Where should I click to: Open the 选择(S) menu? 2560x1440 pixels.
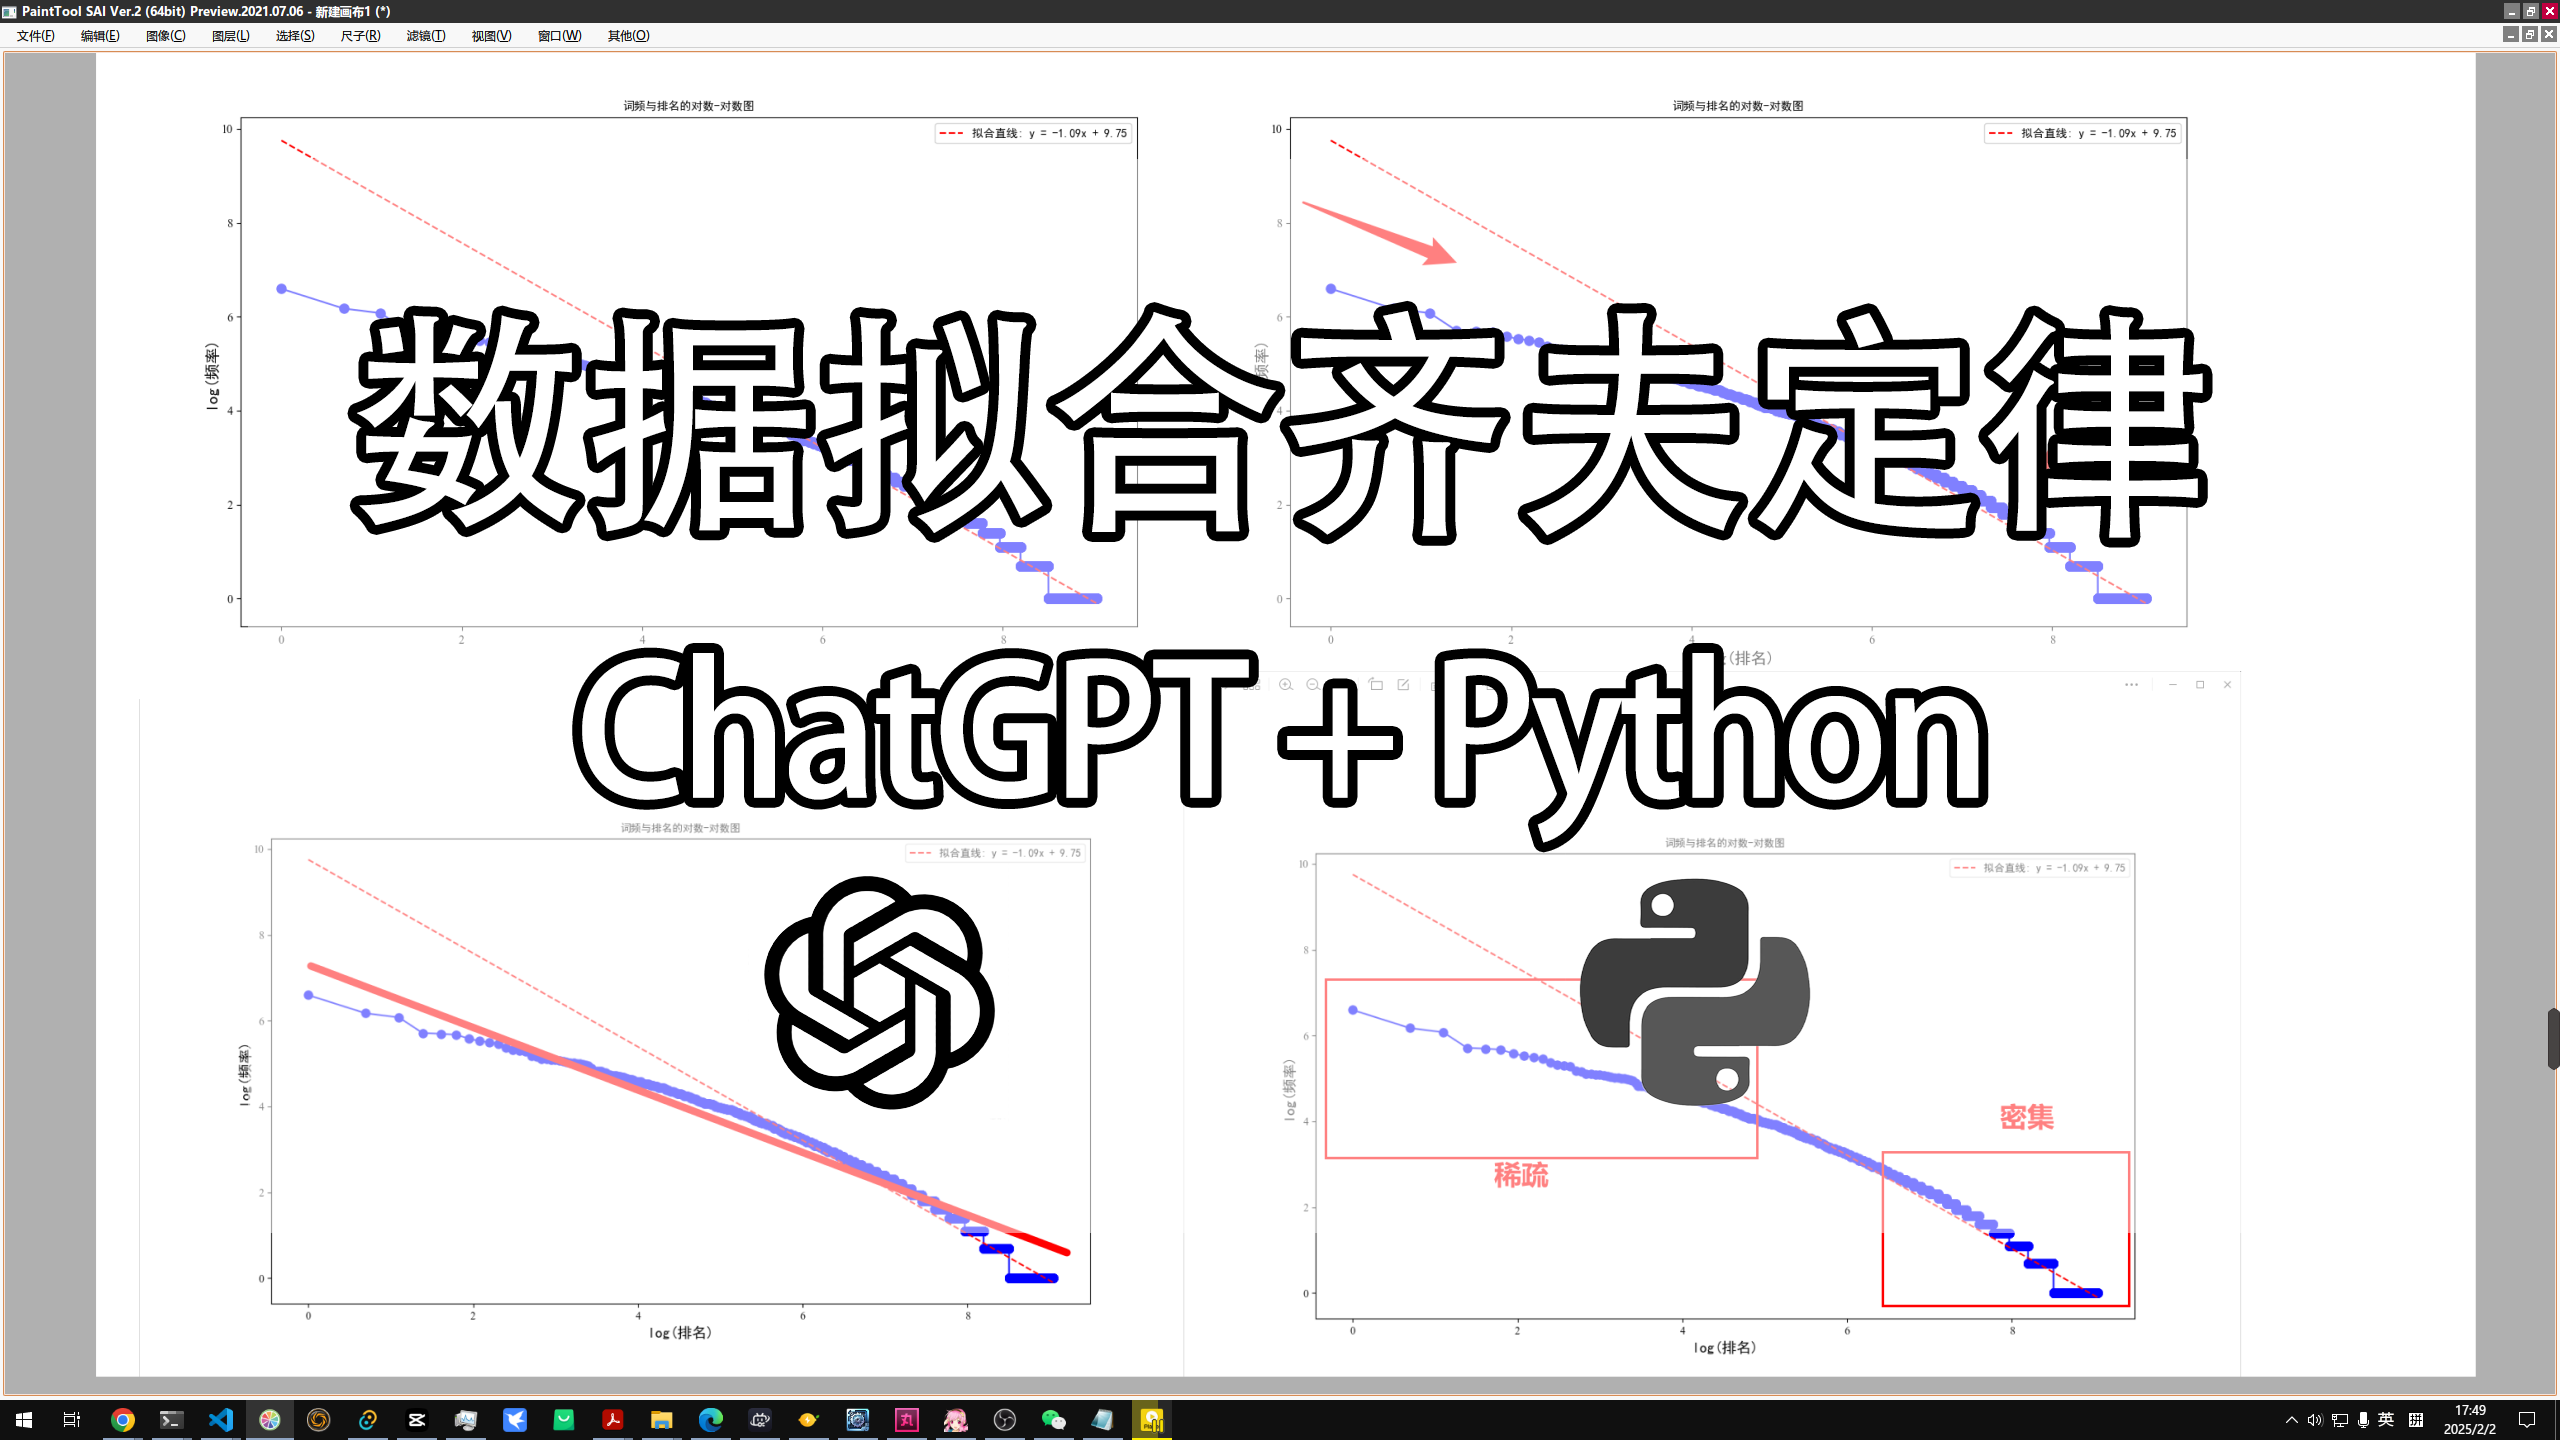coord(295,36)
